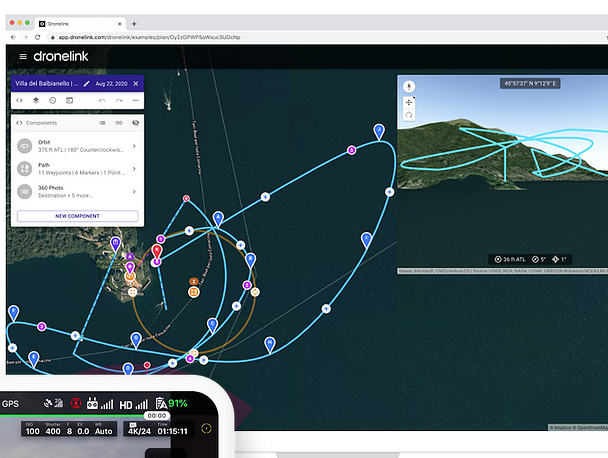Select the Orbit component icon
This screenshot has width=608, height=458.
(x=24, y=146)
